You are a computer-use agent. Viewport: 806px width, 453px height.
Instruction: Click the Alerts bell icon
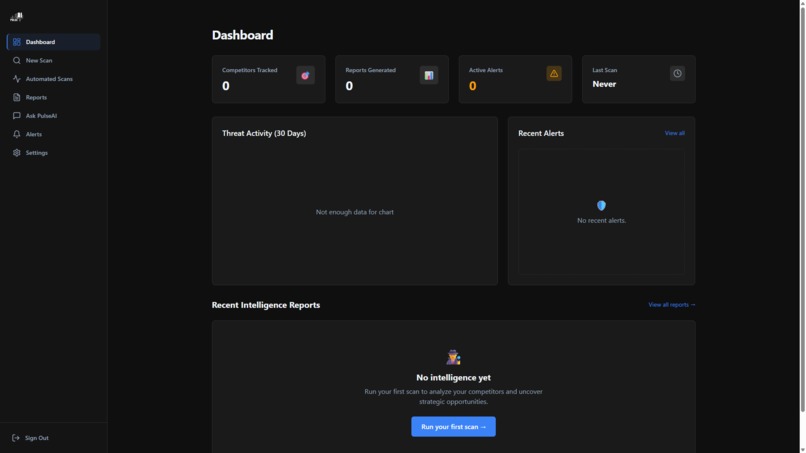pos(16,134)
